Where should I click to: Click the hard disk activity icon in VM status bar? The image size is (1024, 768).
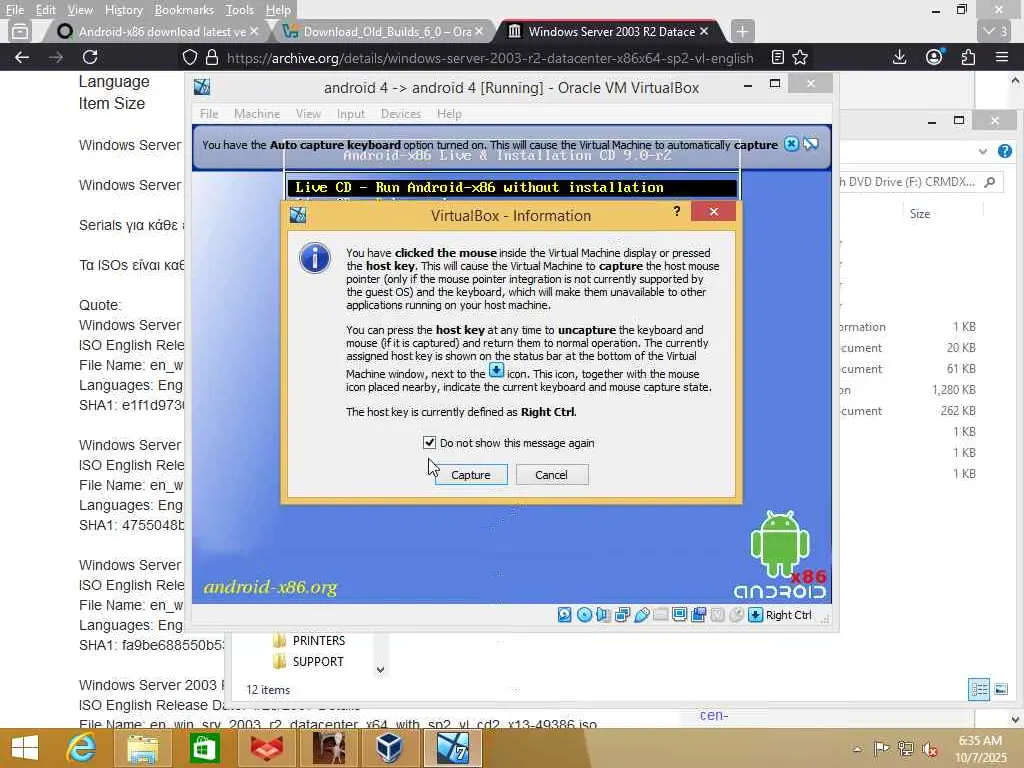[x=565, y=615]
